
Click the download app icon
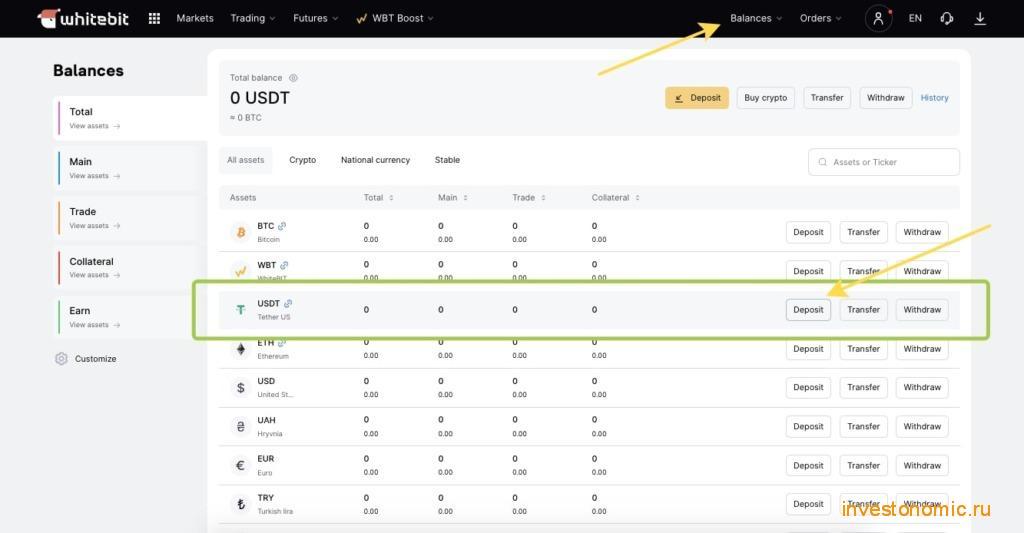coord(980,18)
